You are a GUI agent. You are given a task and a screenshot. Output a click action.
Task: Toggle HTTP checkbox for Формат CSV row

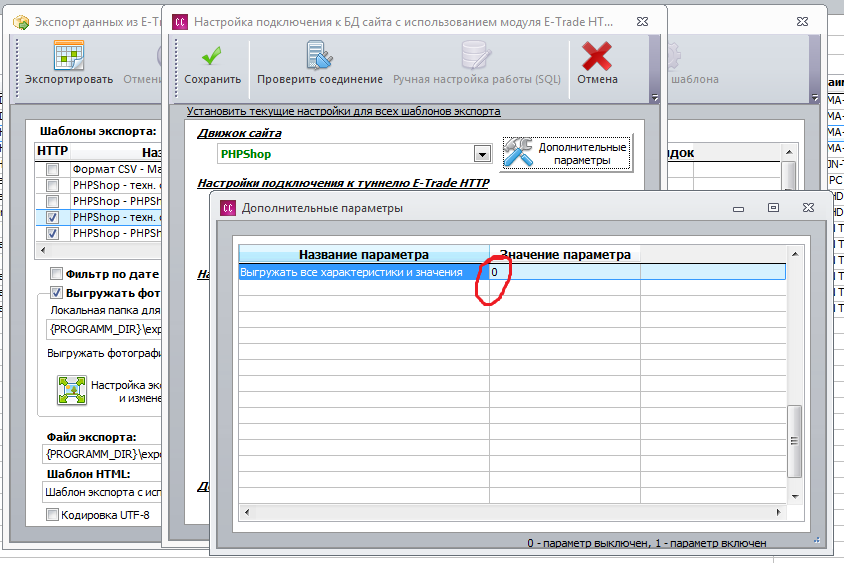click(52, 170)
